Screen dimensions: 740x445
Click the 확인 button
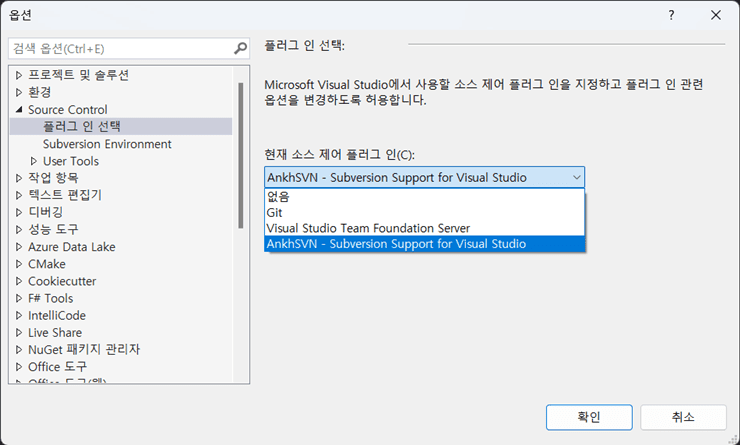589,417
